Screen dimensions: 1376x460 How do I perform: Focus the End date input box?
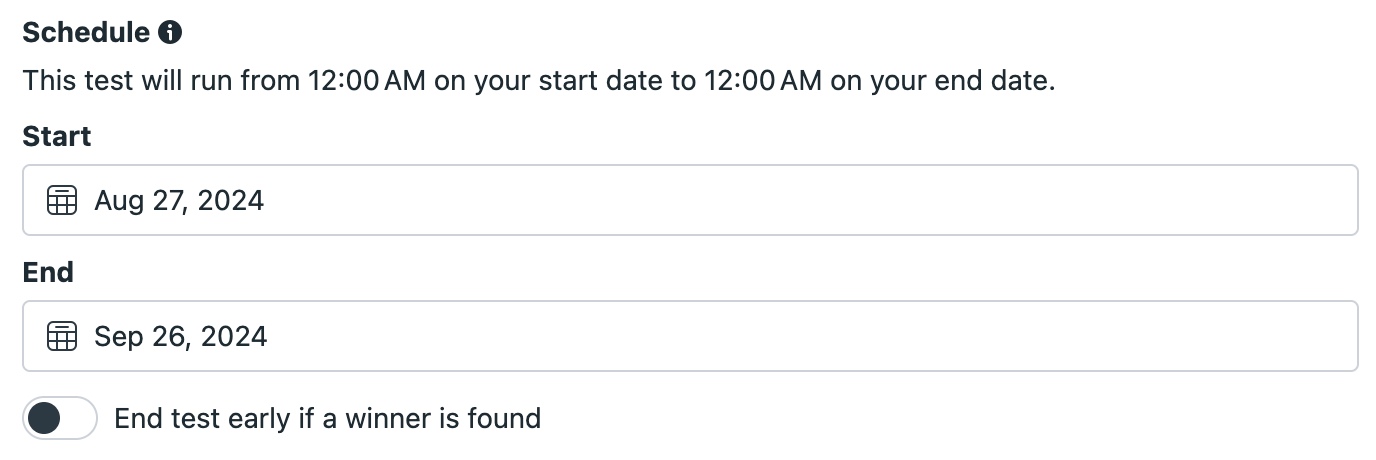[690, 336]
